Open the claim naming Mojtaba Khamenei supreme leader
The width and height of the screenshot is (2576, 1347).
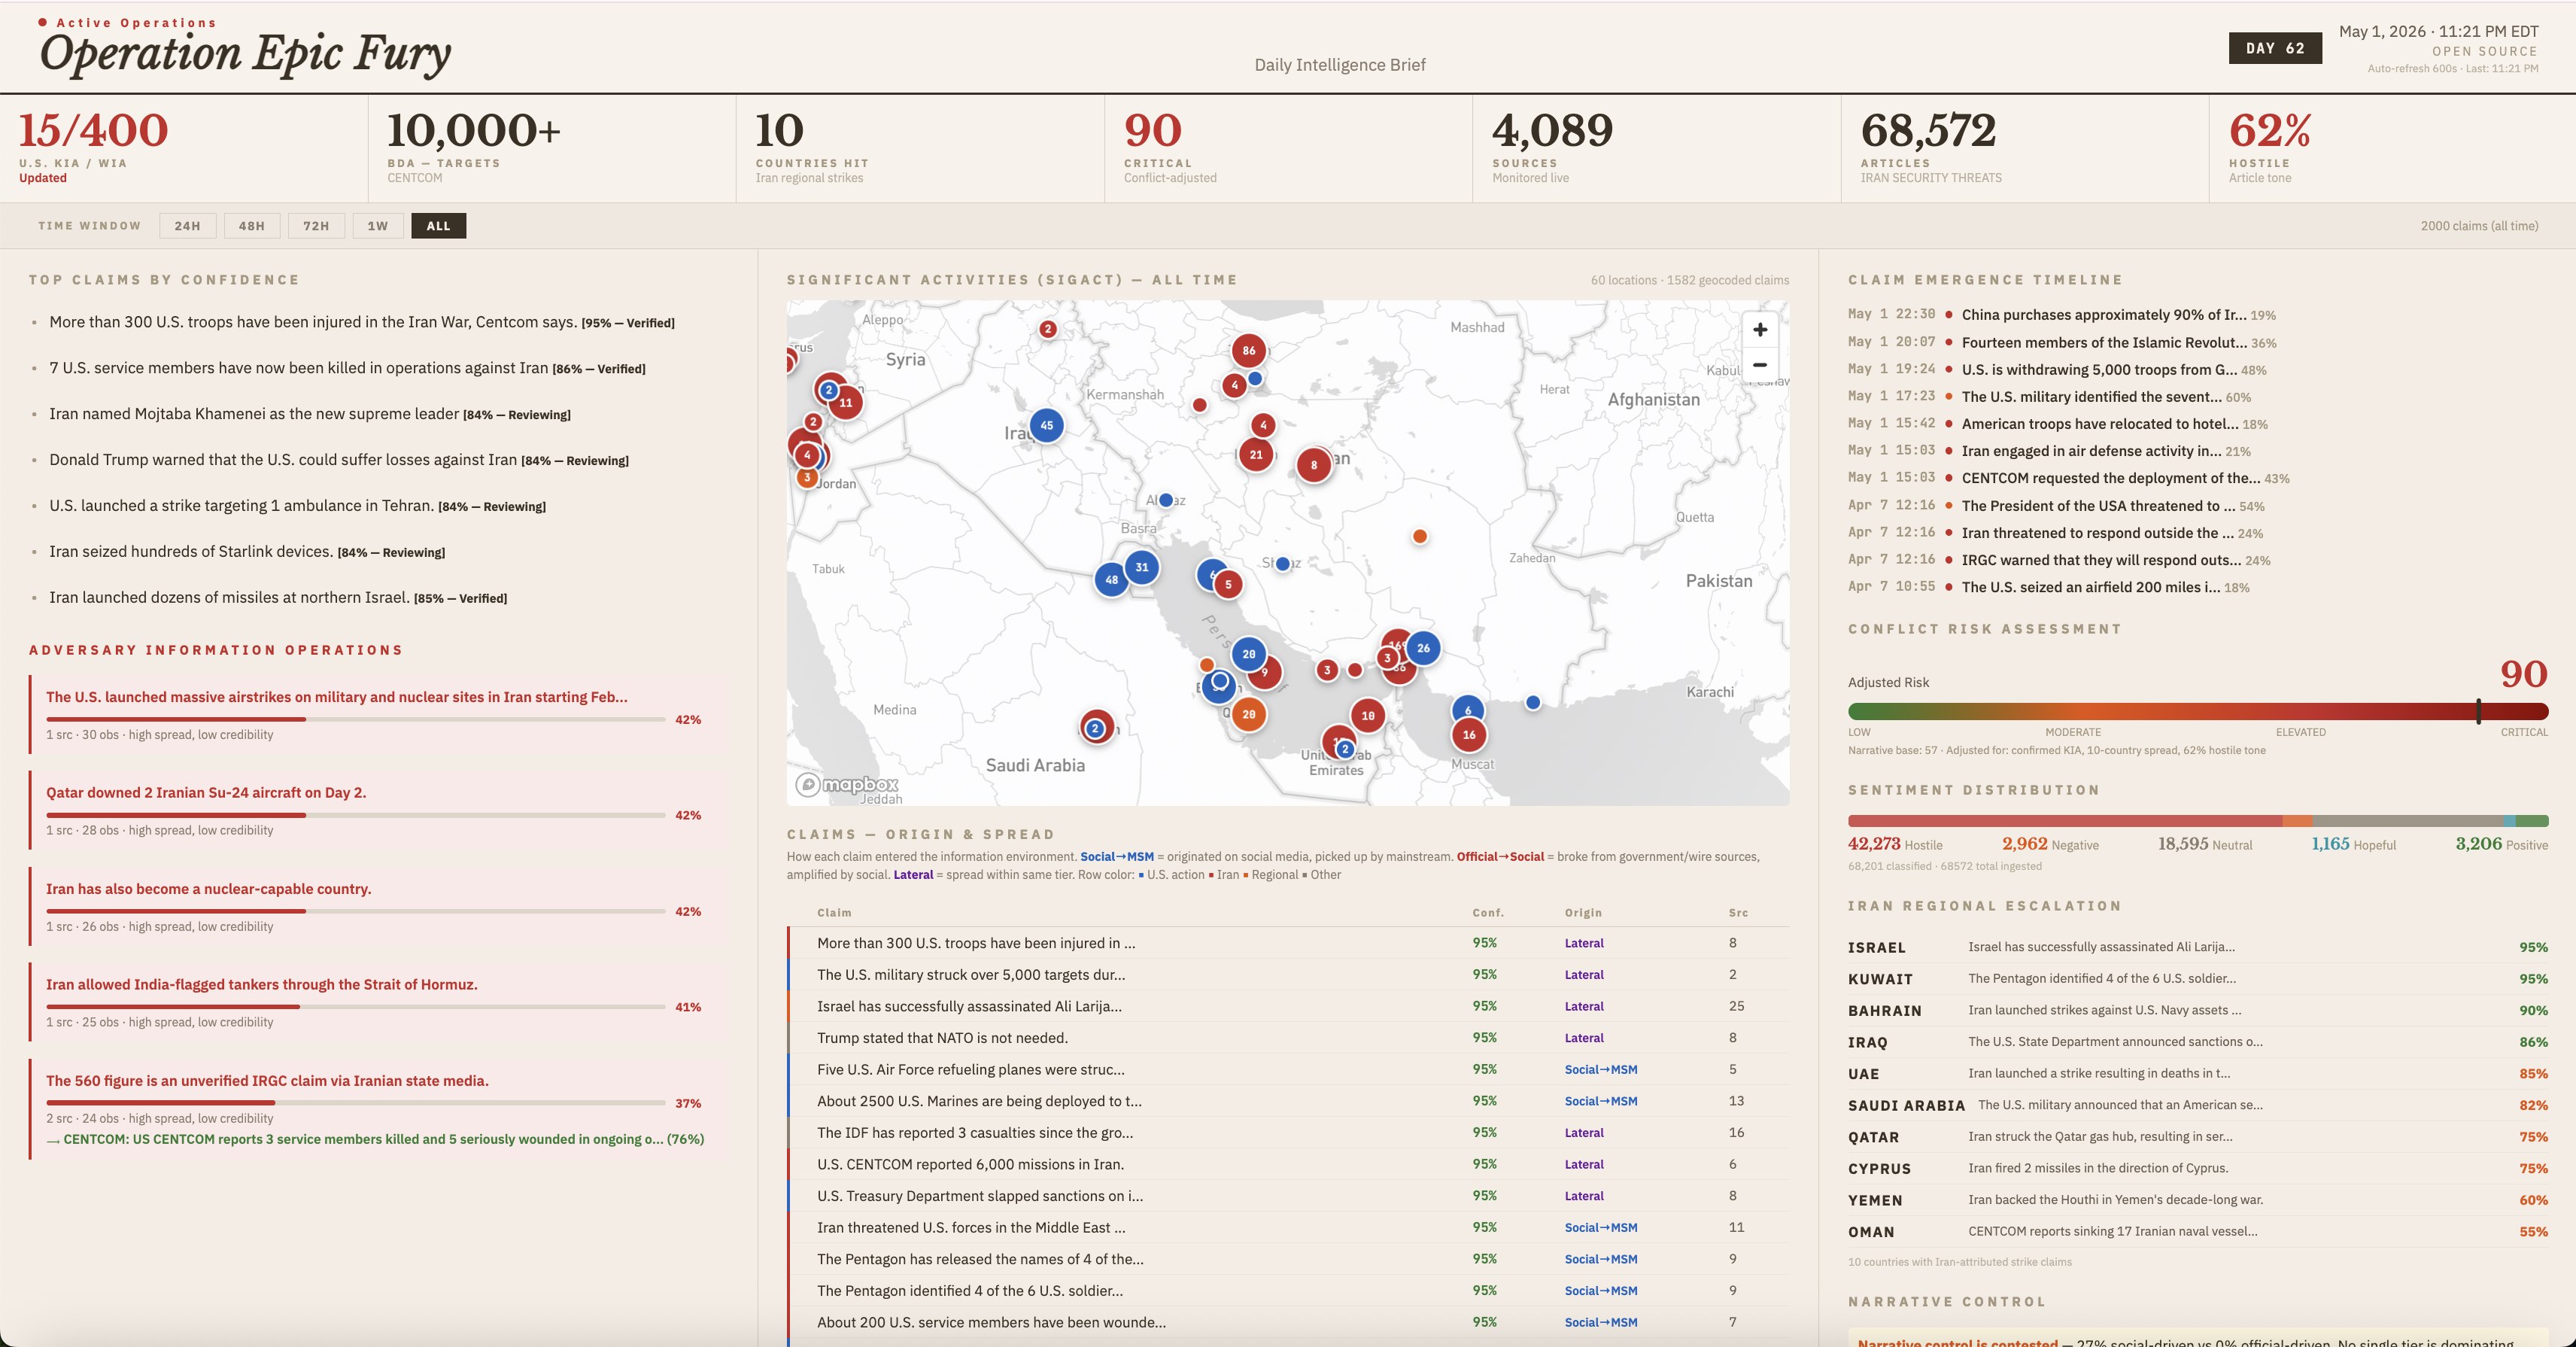point(310,414)
